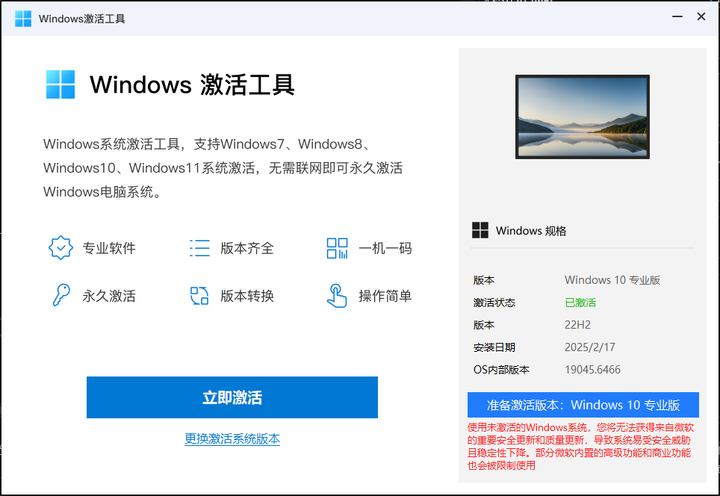Click the 立即激活 button
Image resolution: width=720 pixels, height=496 pixels.
(232, 397)
